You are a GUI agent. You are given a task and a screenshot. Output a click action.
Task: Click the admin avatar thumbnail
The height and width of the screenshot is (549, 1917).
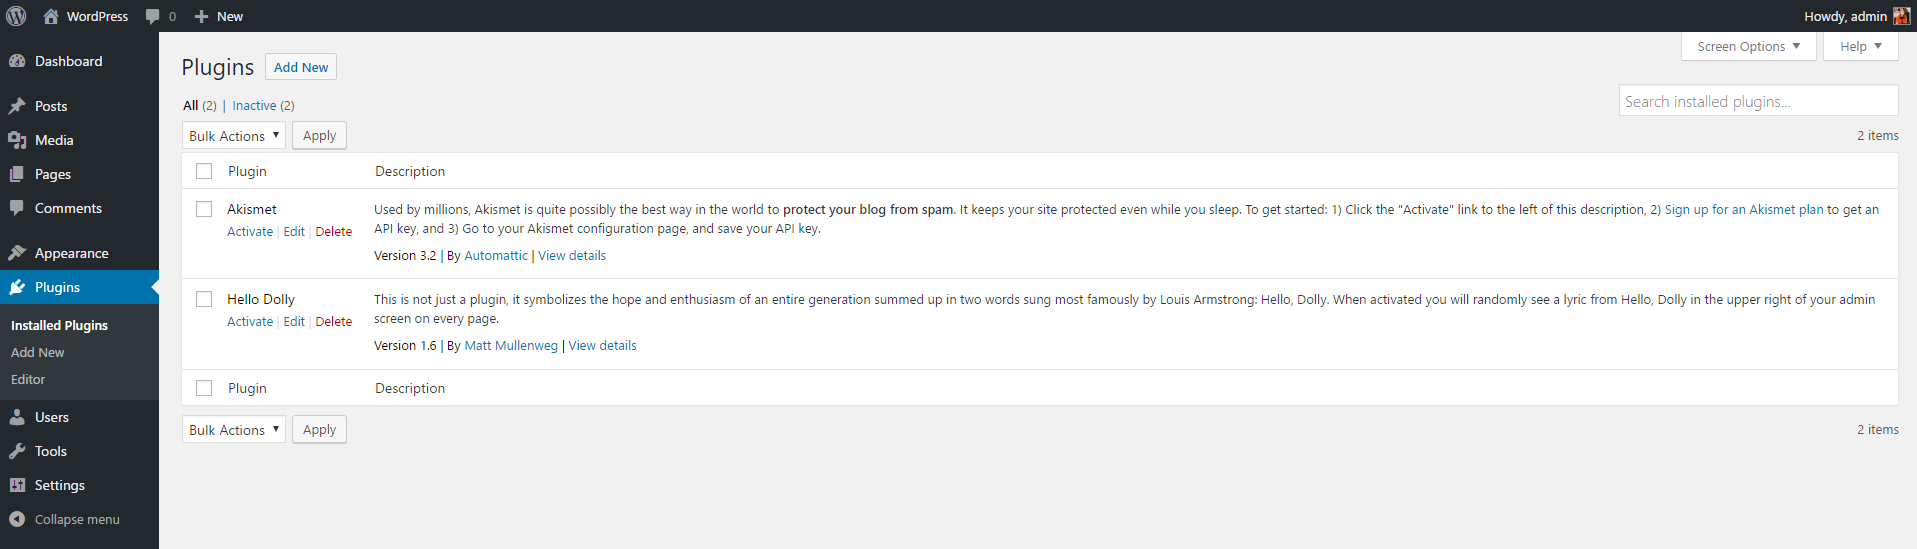[x=1901, y=16]
